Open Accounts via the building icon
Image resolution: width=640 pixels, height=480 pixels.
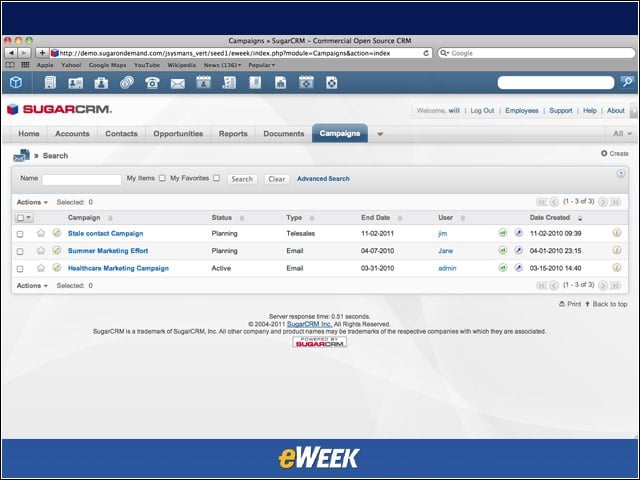tap(50, 82)
